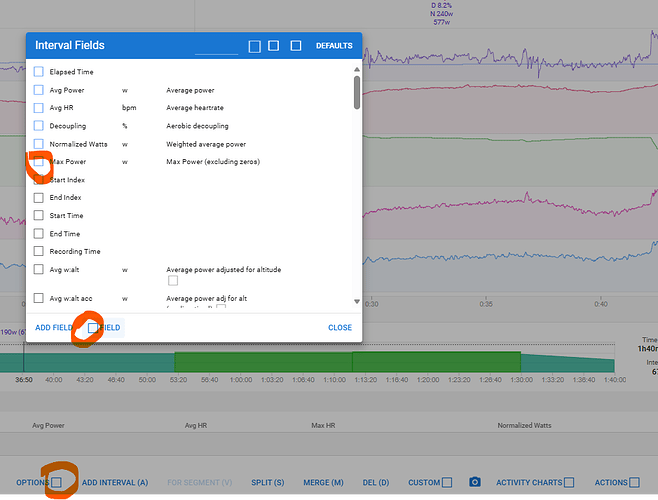Toggle the Start Time checkbox
This screenshot has height=500, width=658.
[39, 215]
